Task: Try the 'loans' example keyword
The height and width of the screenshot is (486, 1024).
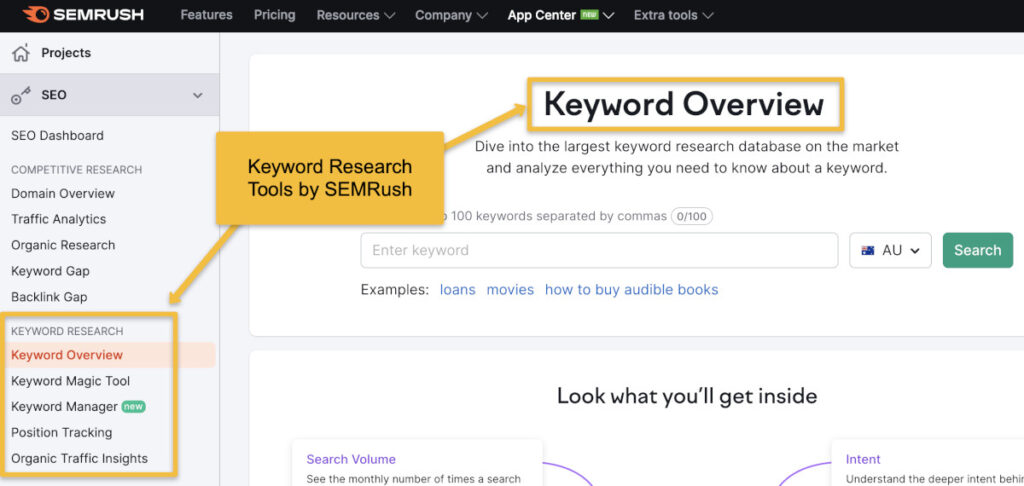Action: (x=457, y=289)
